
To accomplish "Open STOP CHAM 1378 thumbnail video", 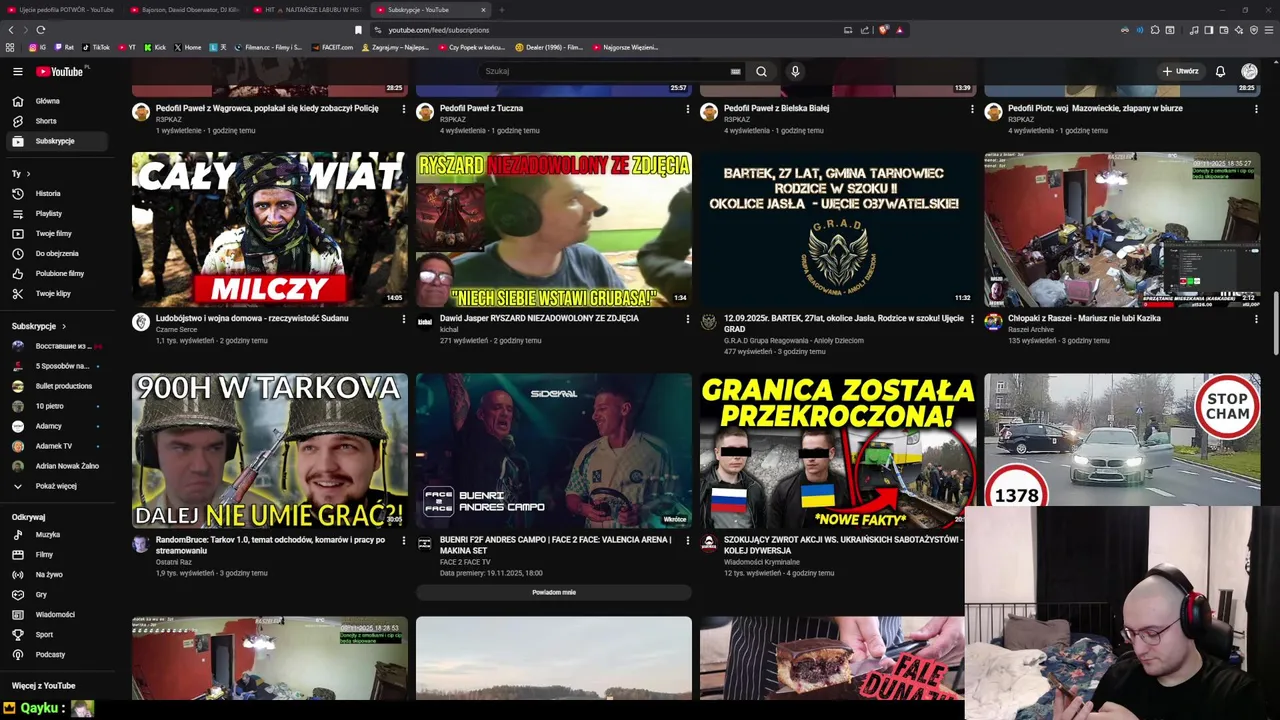I will click(1122, 440).
